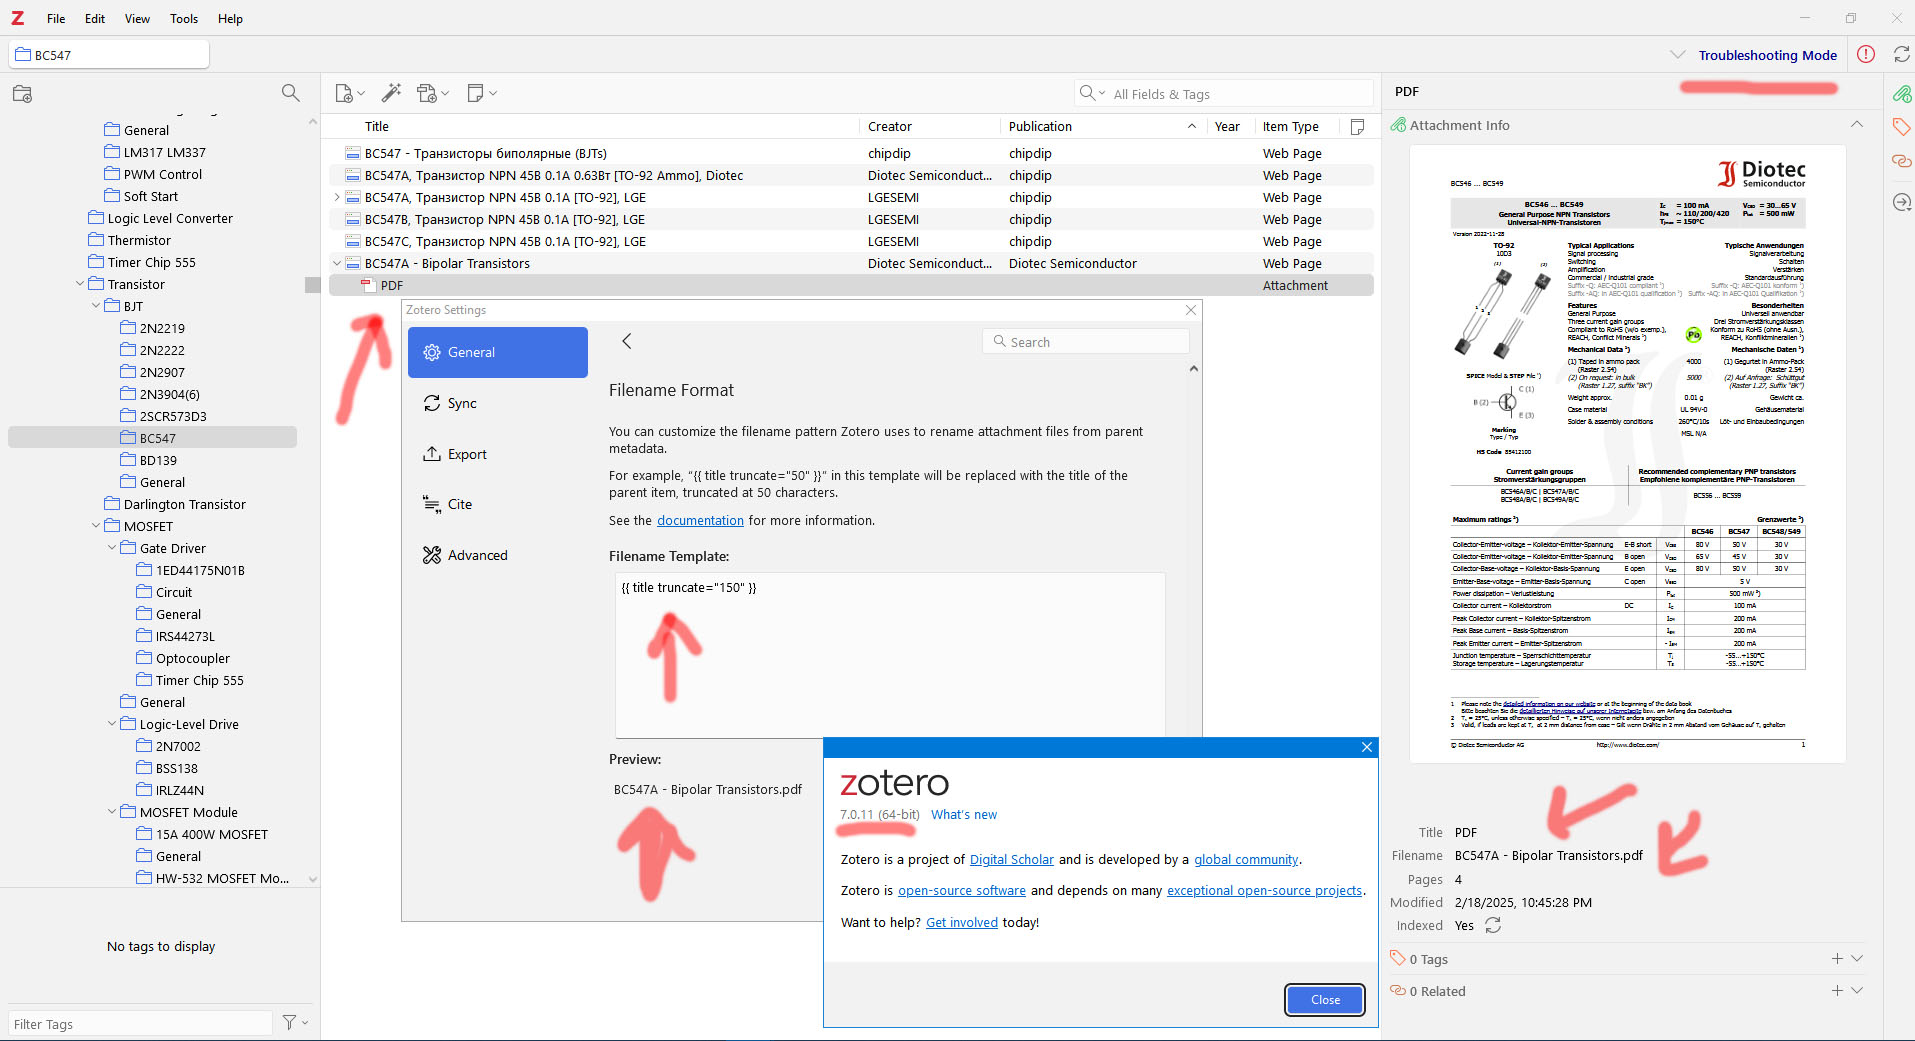Viewport: 1915px width, 1041px height.
Task: Select the 2N2222 collection
Action: click(x=162, y=350)
